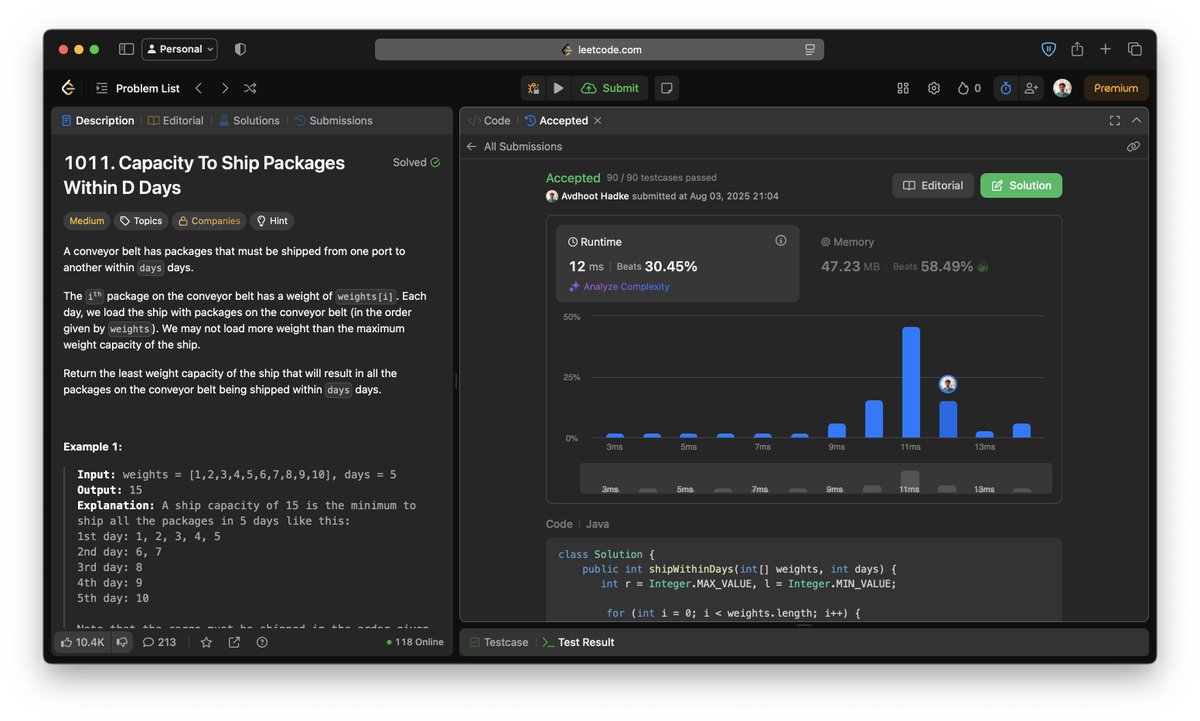Star the problem as favorite

(x=206, y=642)
